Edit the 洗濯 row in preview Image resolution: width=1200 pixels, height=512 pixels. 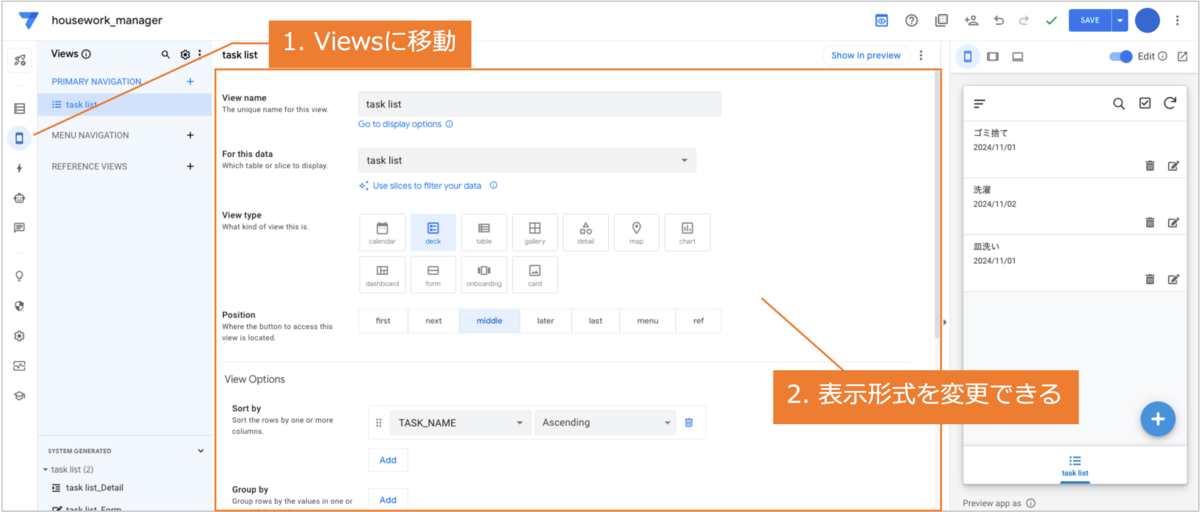1174,222
